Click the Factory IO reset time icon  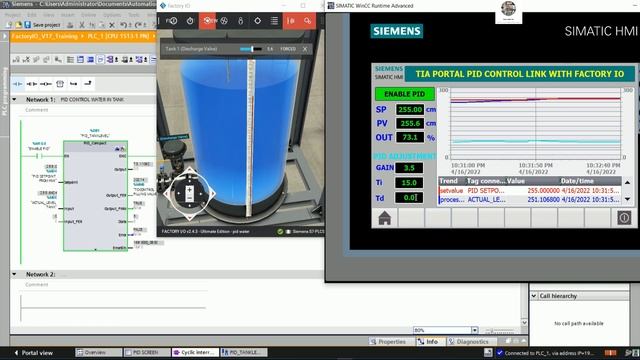click(x=172, y=20)
